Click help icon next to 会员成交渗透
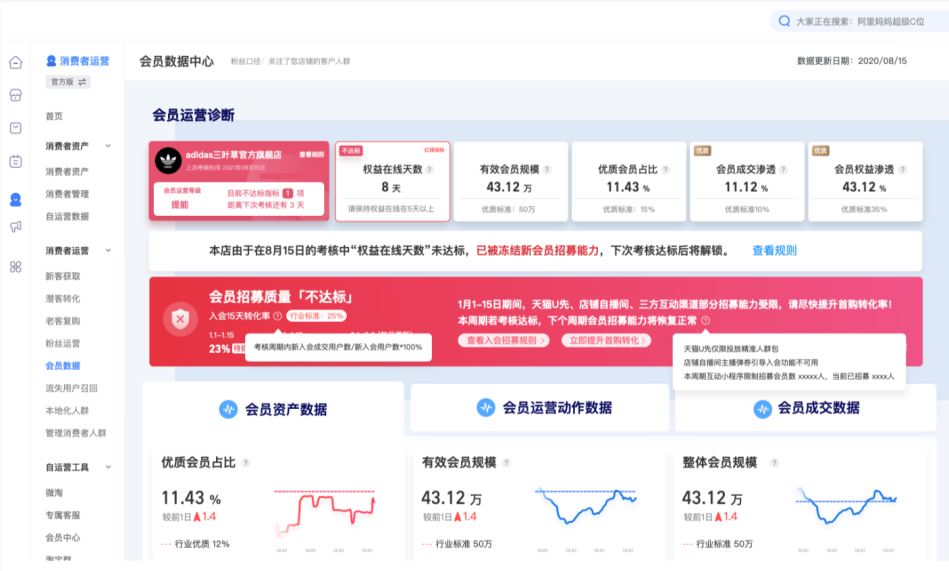 tap(783, 170)
